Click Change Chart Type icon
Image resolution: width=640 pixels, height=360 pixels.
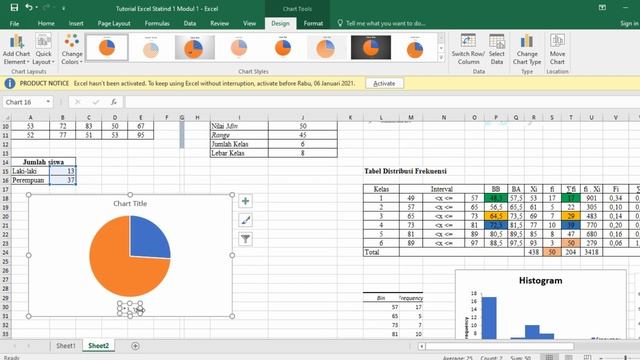click(527, 49)
